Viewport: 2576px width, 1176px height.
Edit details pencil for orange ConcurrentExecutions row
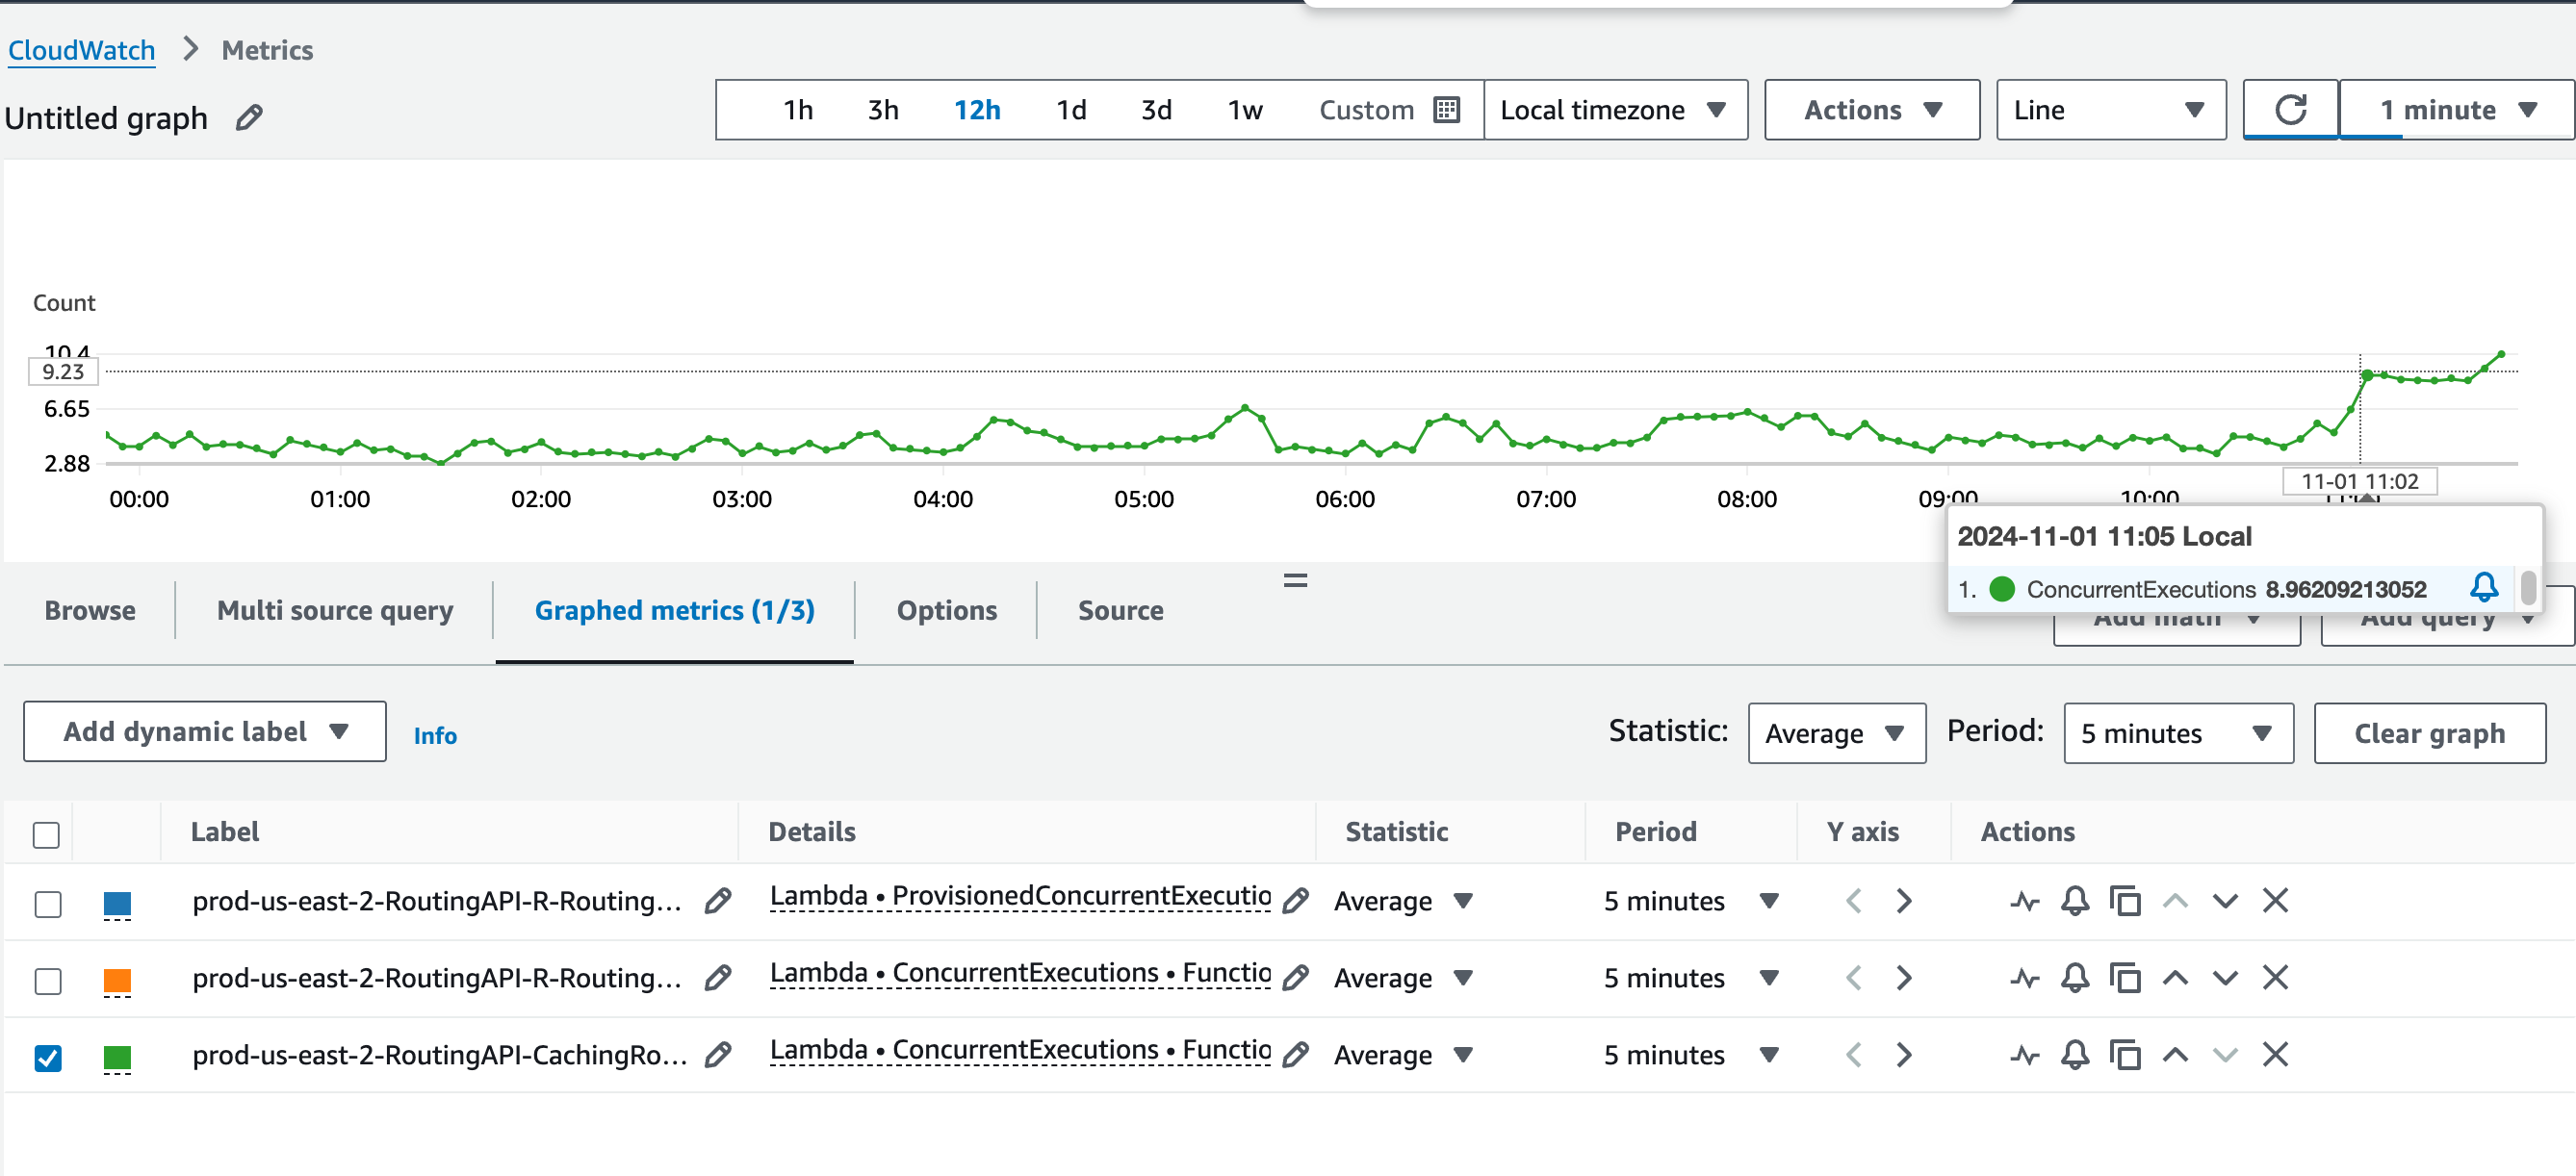1295,978
